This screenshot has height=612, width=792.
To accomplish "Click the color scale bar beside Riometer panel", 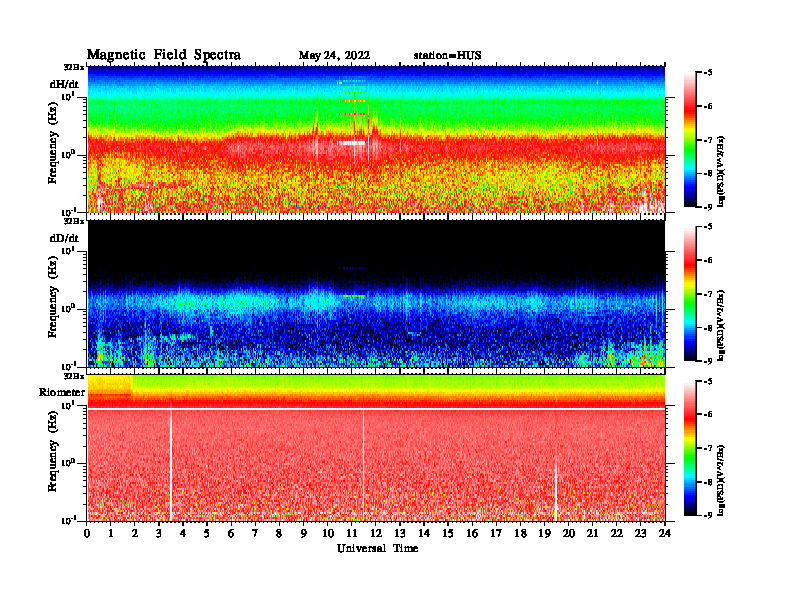I will [690, 448].
